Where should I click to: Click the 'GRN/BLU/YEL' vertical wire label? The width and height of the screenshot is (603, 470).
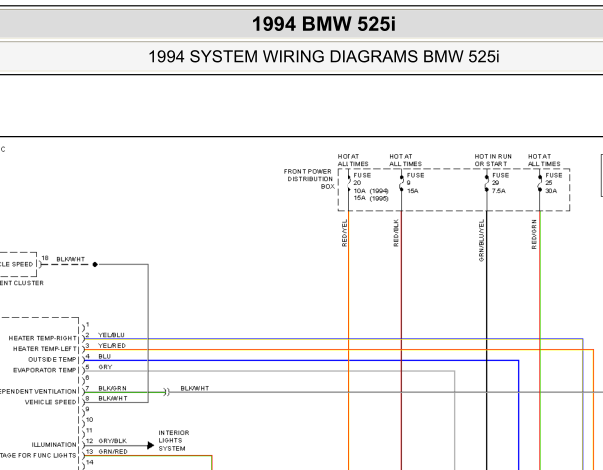coord(481,241)
